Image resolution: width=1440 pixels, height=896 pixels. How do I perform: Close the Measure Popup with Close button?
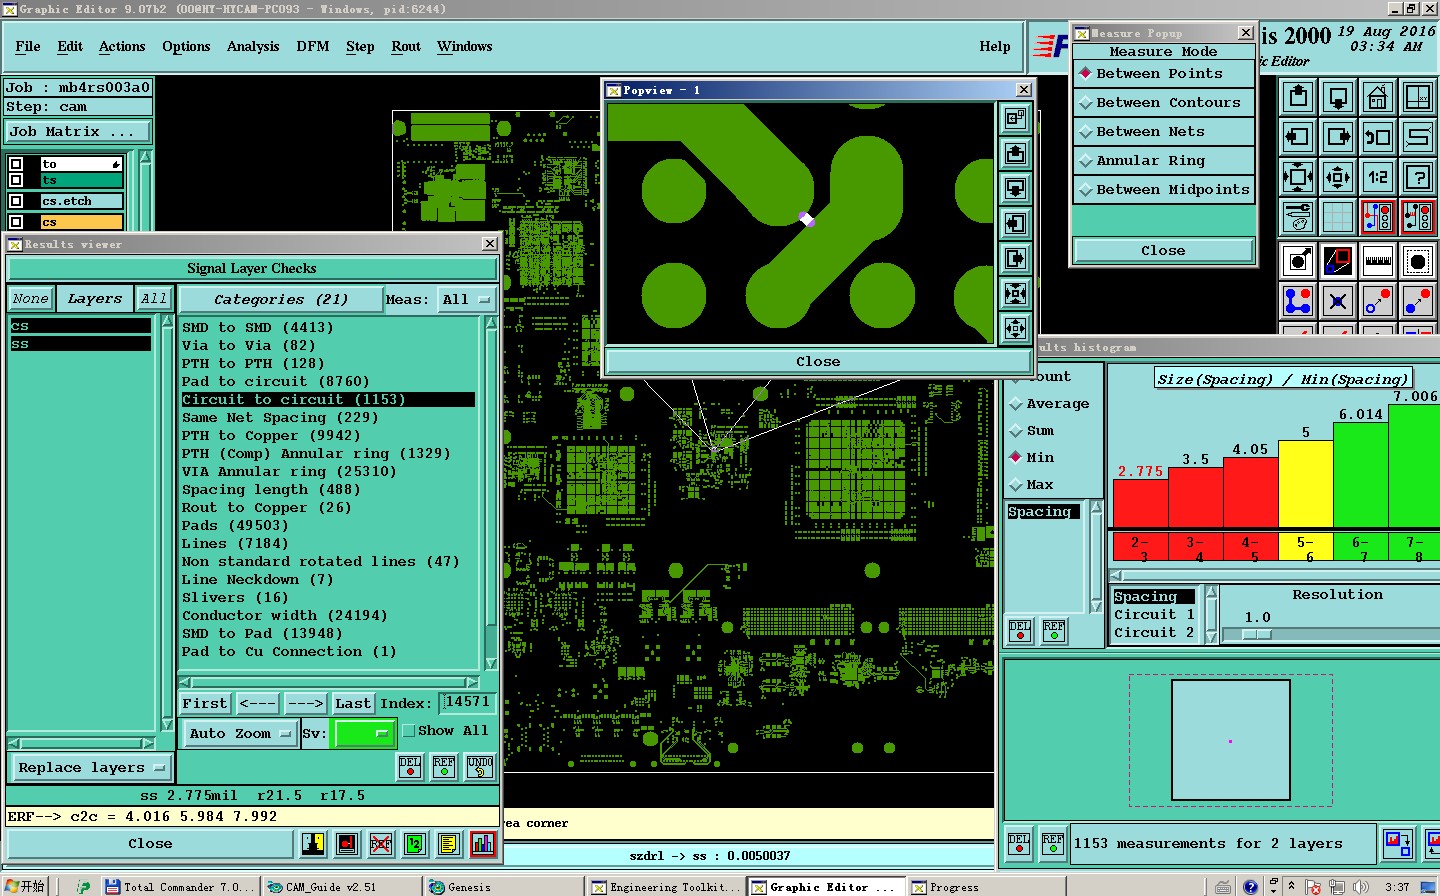click(1163, 251)
